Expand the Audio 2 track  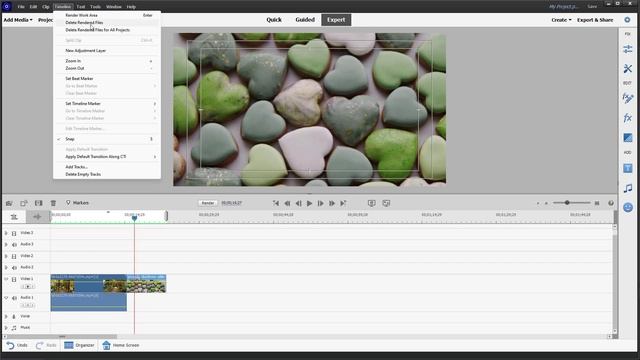click(6, 267)
